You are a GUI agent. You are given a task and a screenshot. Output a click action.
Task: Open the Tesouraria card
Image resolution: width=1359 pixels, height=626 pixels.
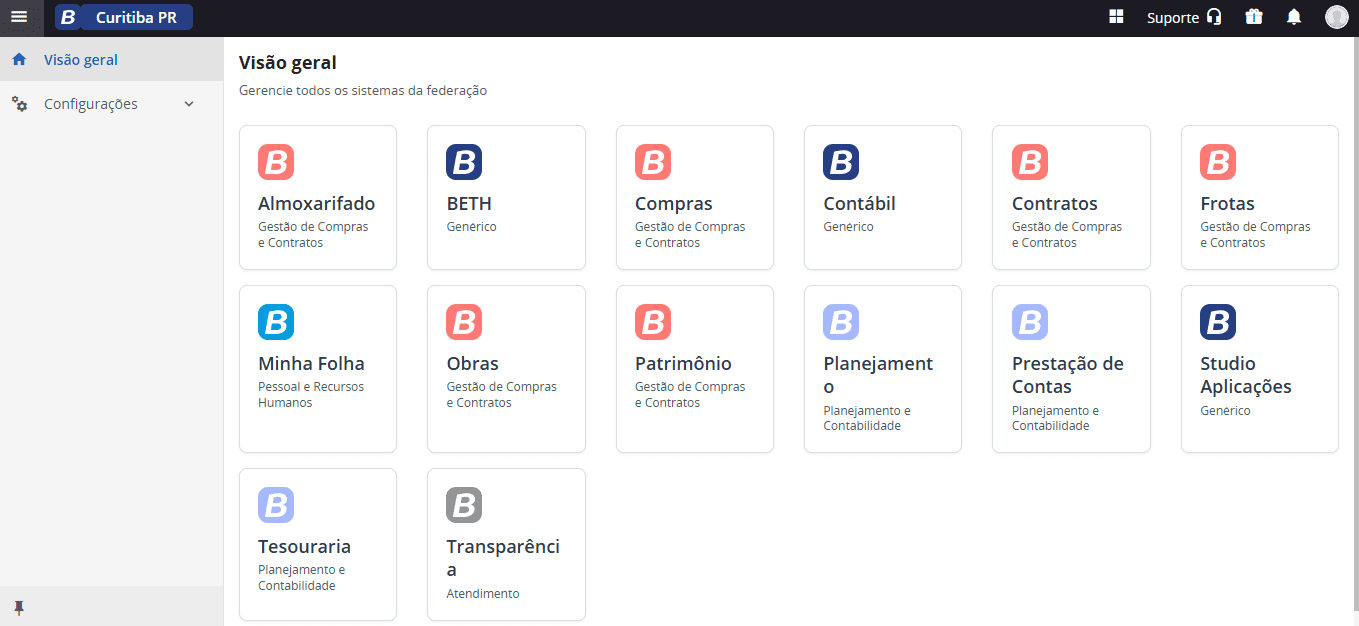click(318, 544)
